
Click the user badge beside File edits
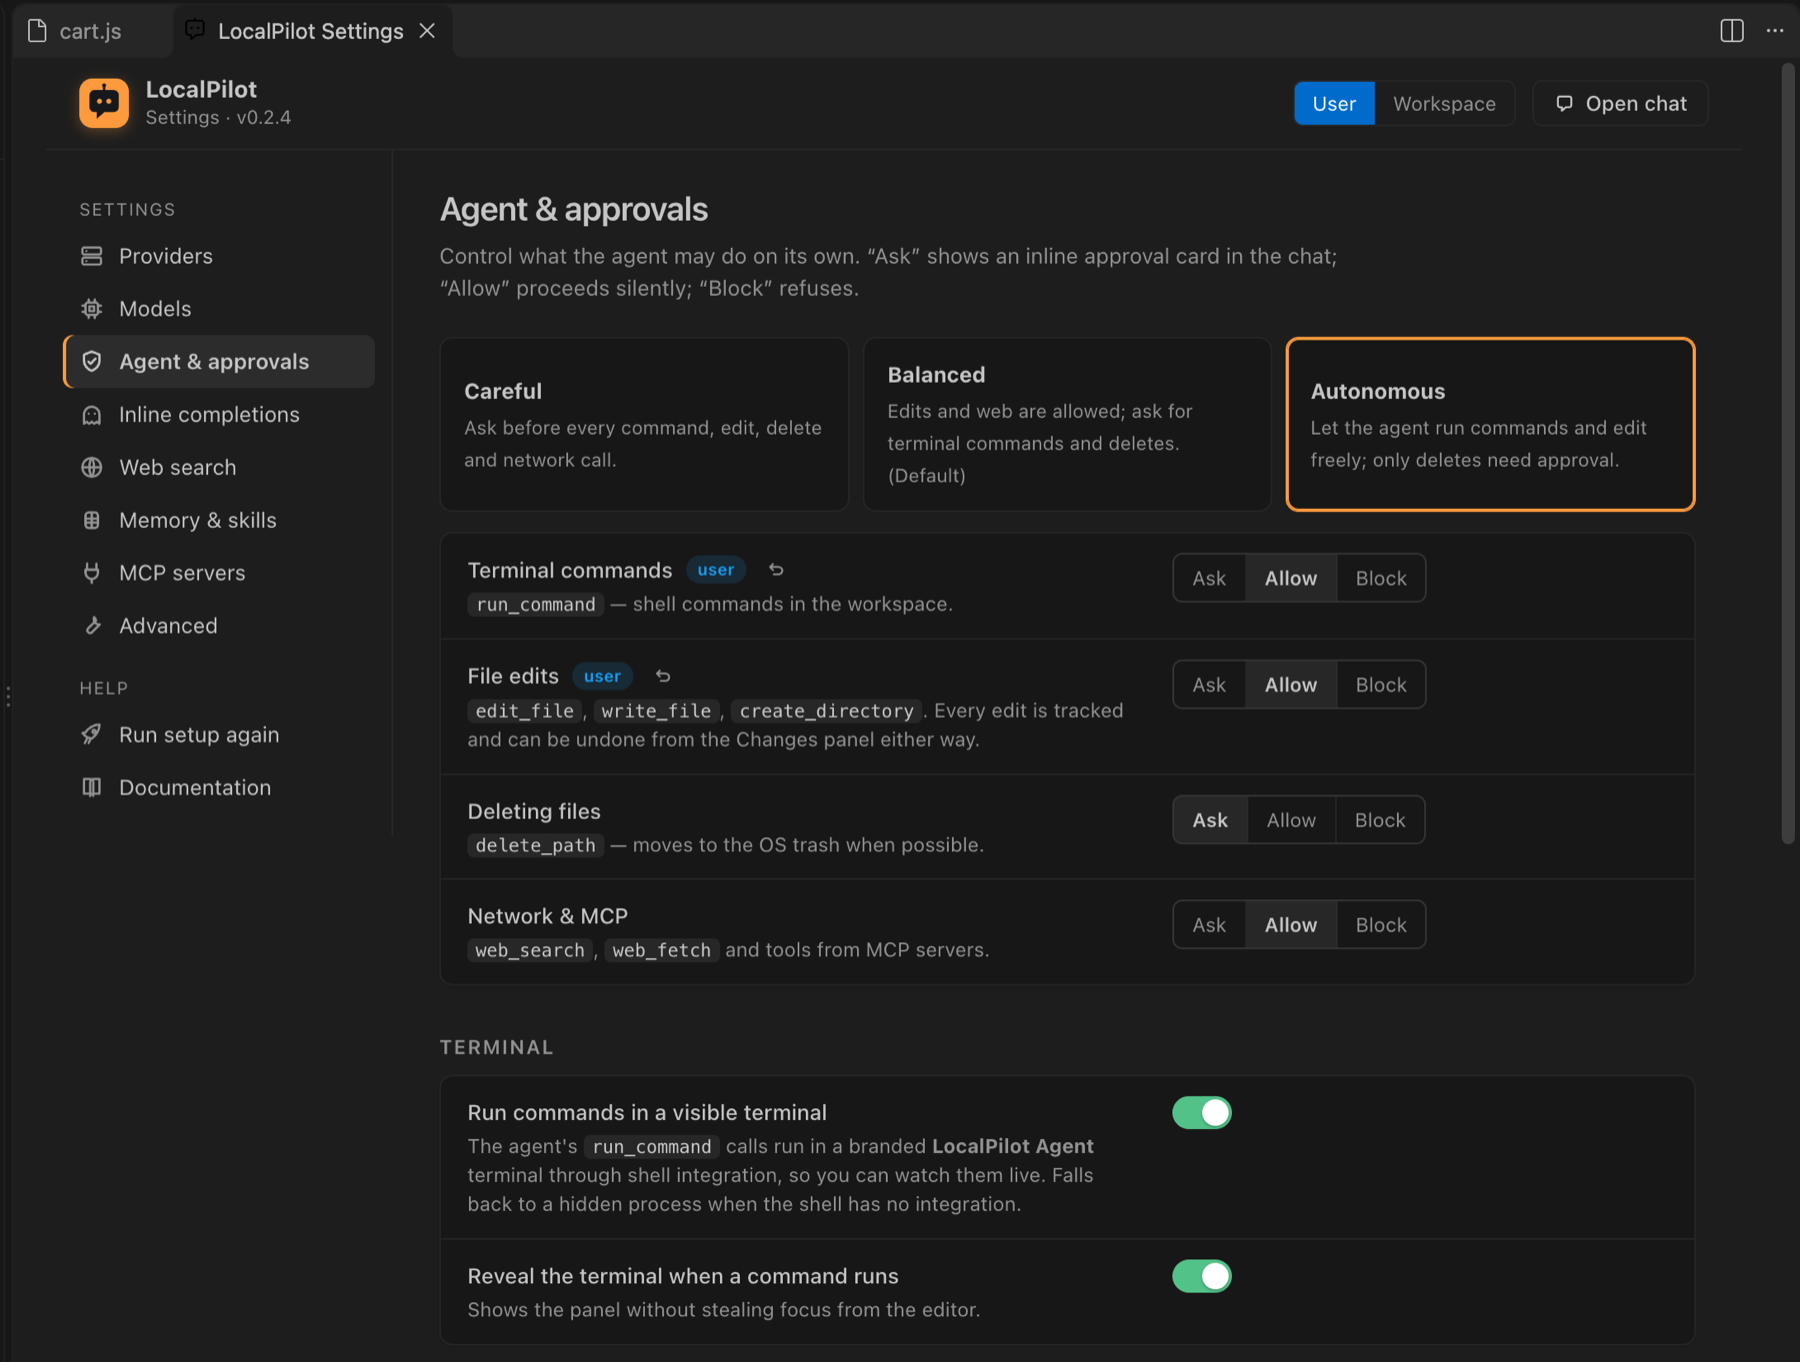[602, 676]
